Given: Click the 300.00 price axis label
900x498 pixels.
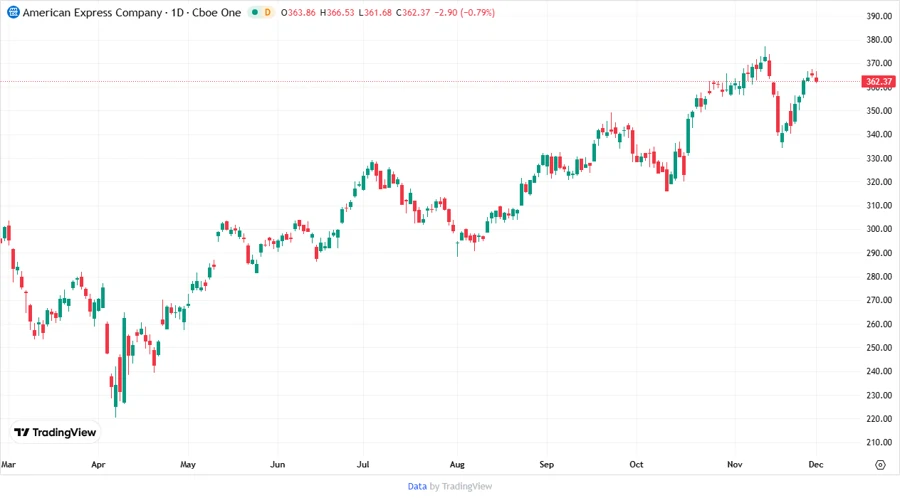Looking at the screenshot, I should pos(879,229).
